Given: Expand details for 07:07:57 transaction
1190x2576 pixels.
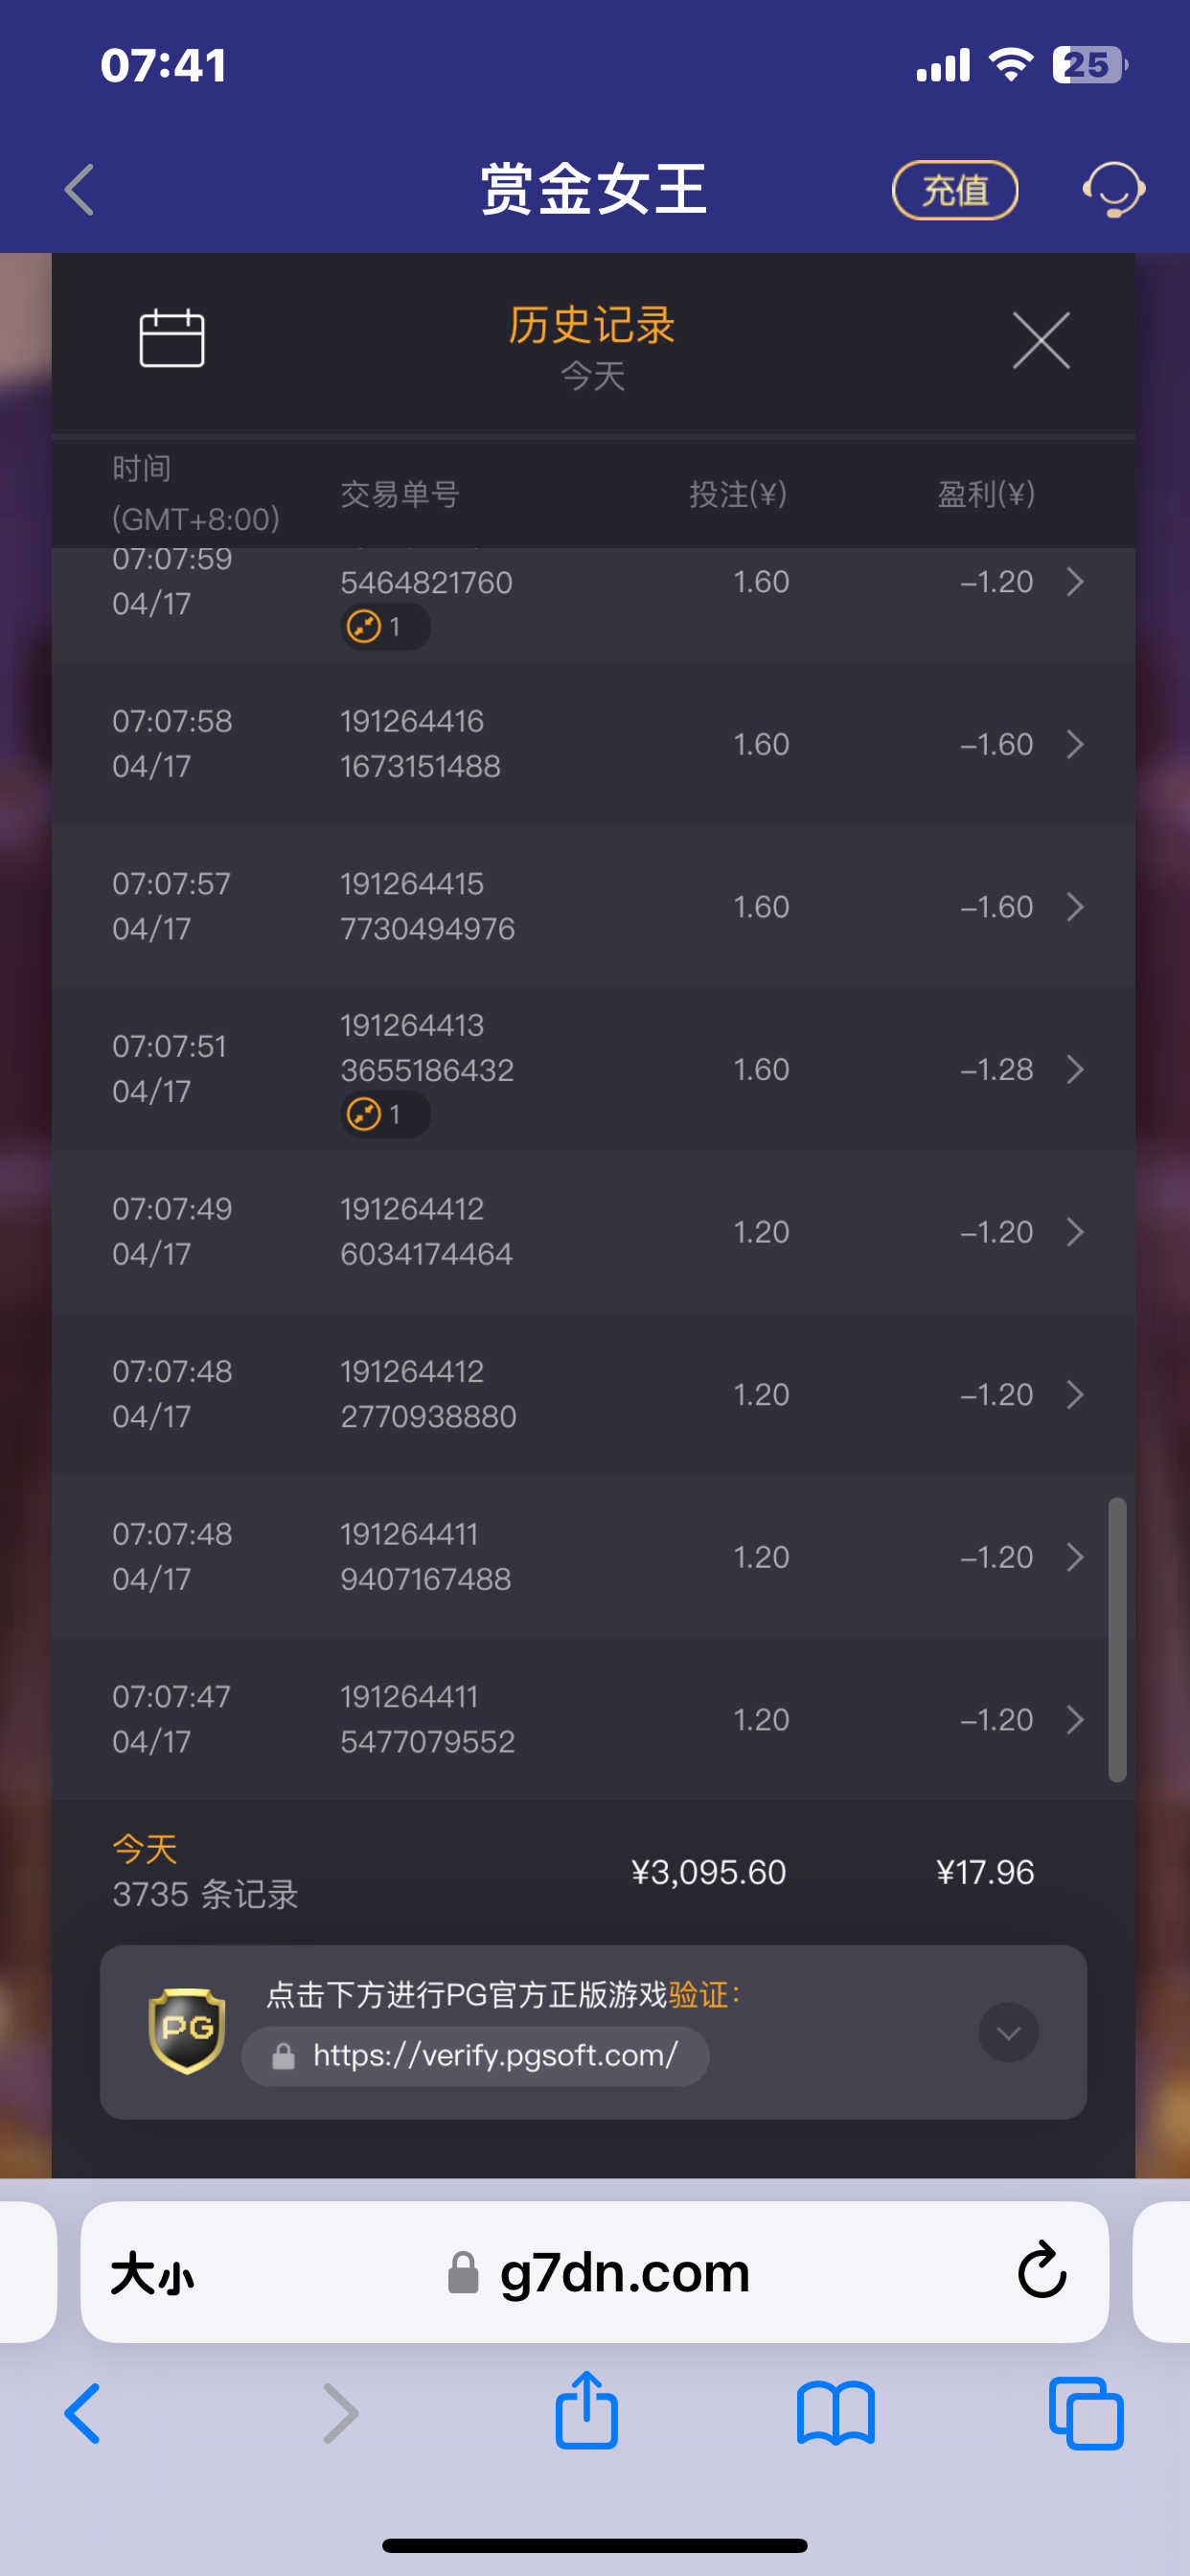Looking at the screenshot, I should point(1075,907).
